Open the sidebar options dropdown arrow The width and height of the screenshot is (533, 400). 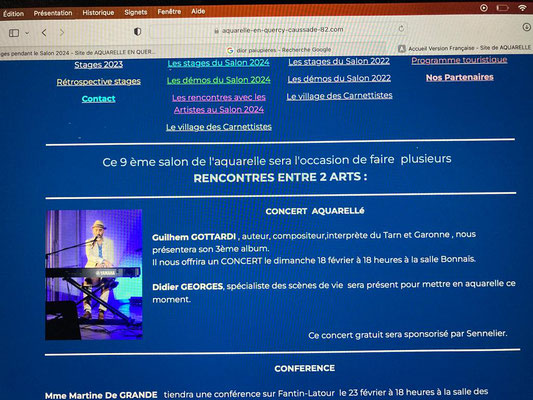(x=27, y=33)
